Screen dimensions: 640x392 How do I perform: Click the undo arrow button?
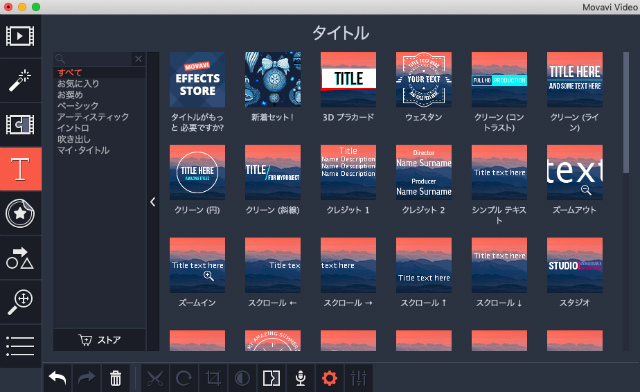58,379
